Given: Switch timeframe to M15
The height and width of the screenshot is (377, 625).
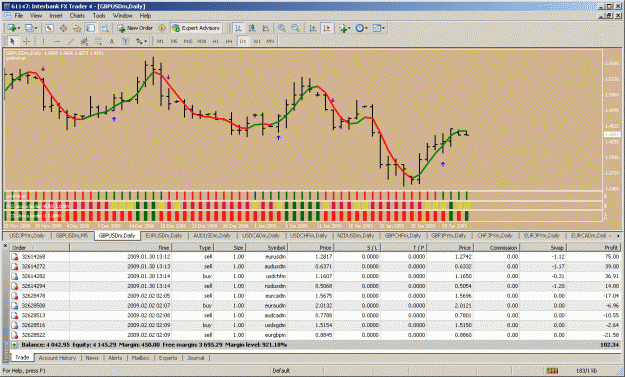Looking at the screenshot, I should pos(188,41).
